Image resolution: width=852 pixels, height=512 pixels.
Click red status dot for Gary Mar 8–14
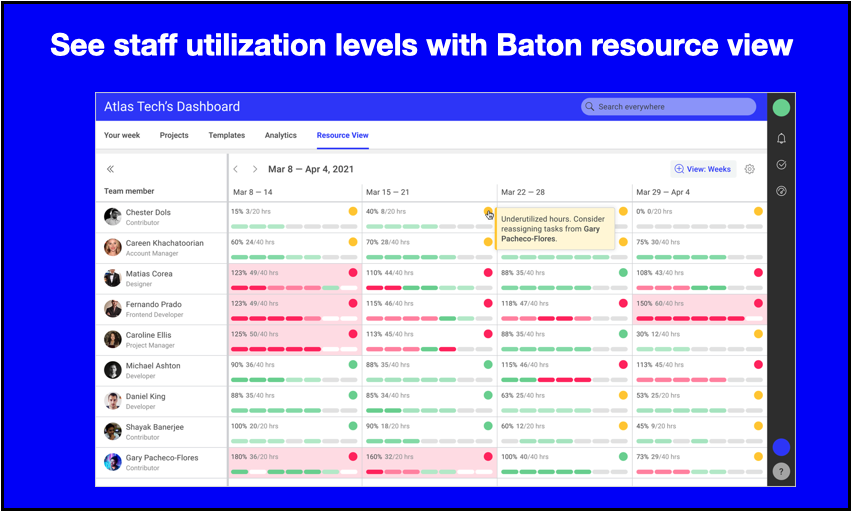pos(353,457)
